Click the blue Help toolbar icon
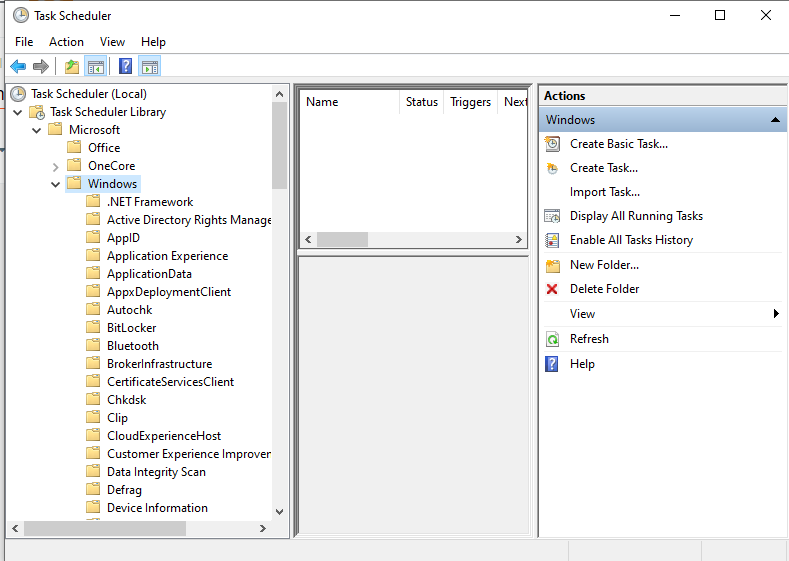The image size is (789, 561). [125, 66]
